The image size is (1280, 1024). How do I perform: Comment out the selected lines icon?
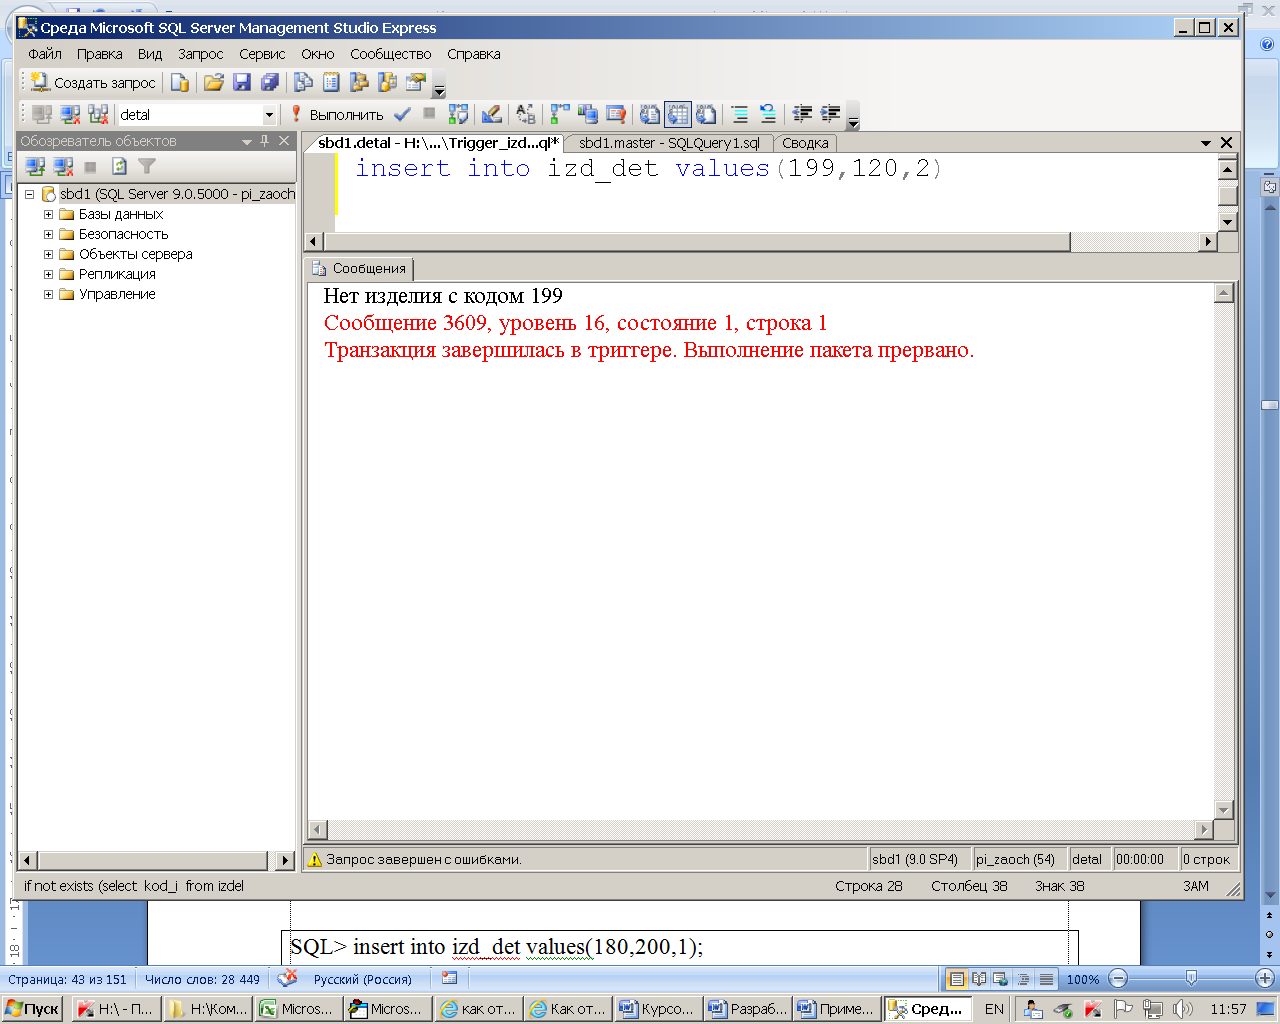739,115
